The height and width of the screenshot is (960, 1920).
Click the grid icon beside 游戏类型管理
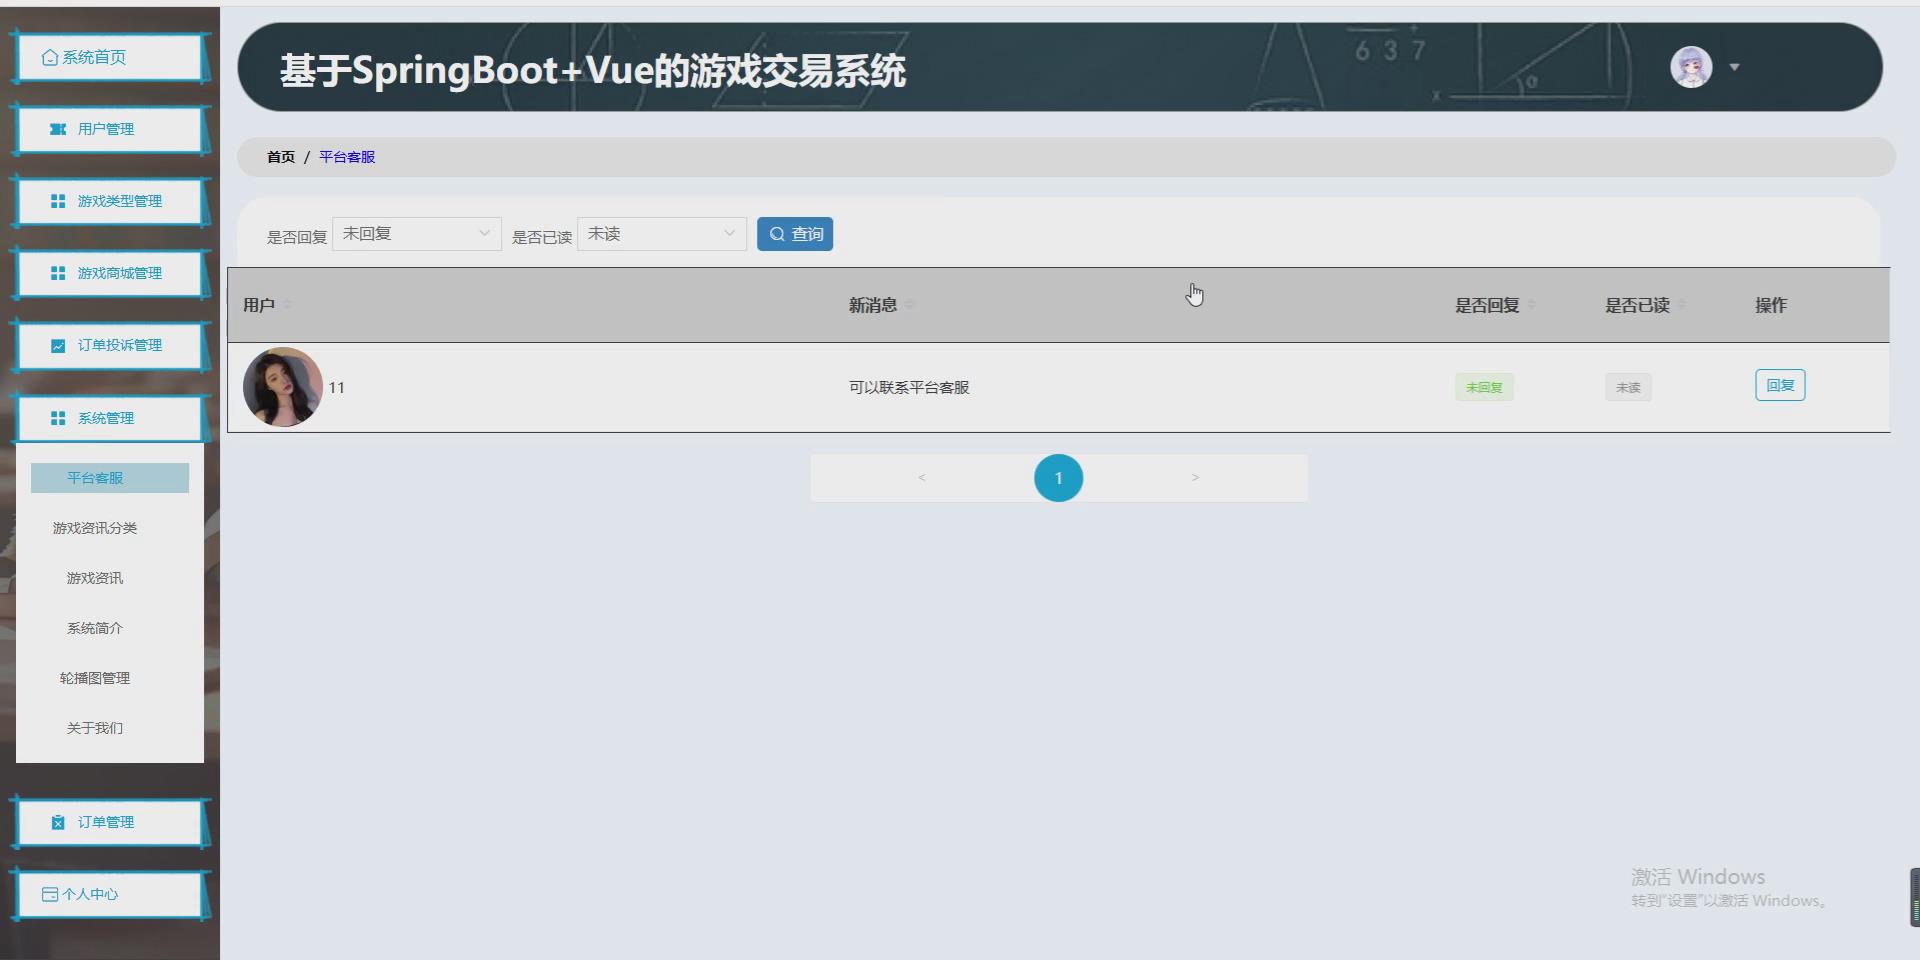(58, 200)
